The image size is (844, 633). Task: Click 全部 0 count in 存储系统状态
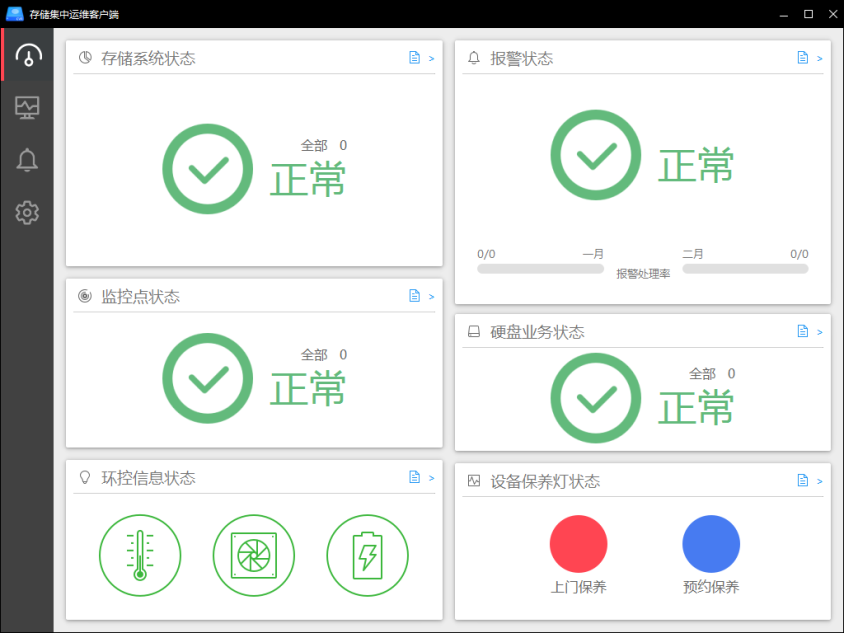(x=323, y=145)
